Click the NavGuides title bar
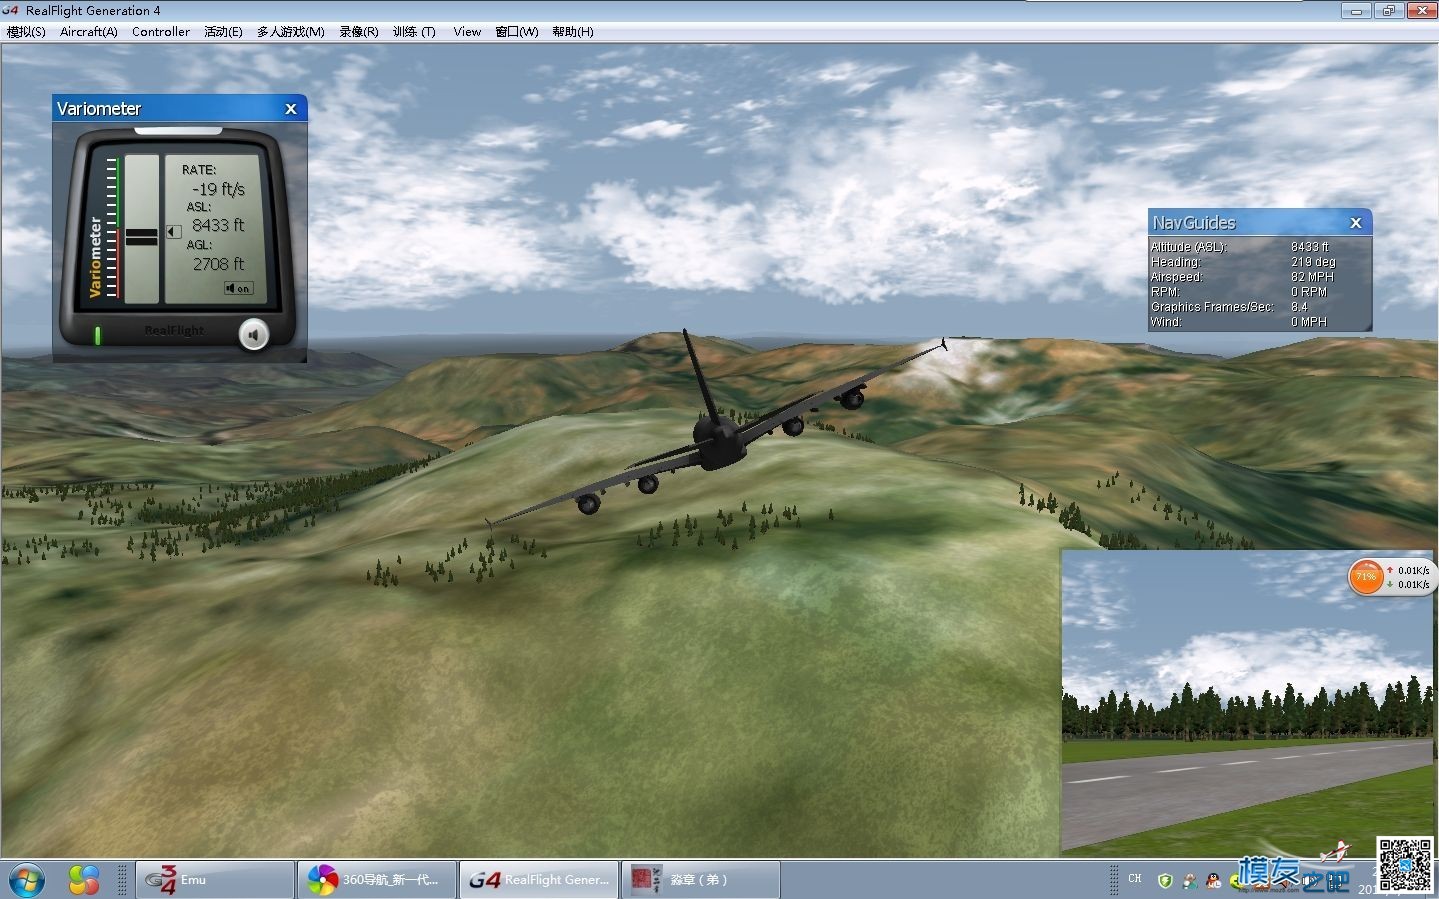This screenshot has height=899, width=1439. [1260, 223]
